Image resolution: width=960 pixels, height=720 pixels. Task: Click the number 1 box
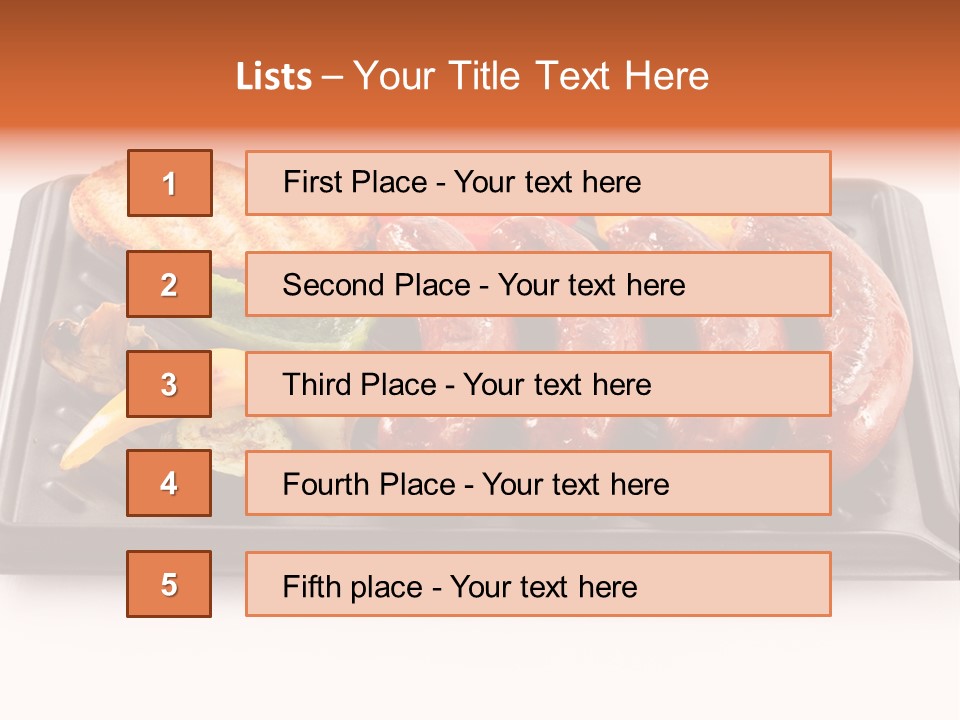pos(170,183)
